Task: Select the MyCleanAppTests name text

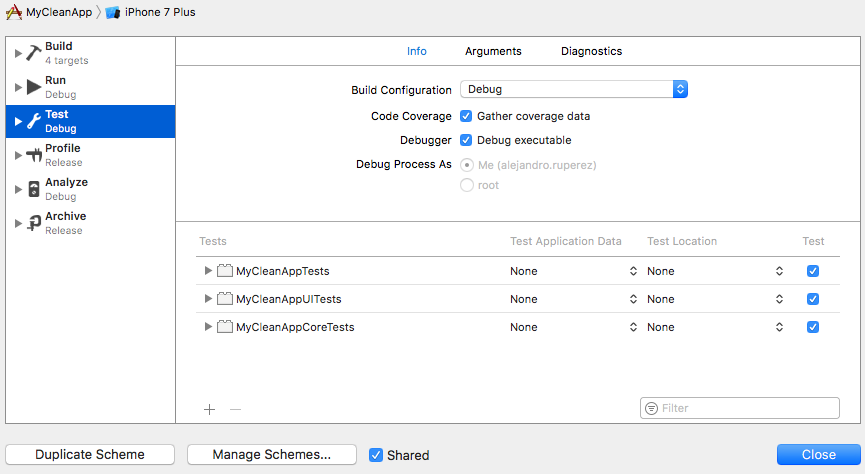Action: (x=282, y=271)
